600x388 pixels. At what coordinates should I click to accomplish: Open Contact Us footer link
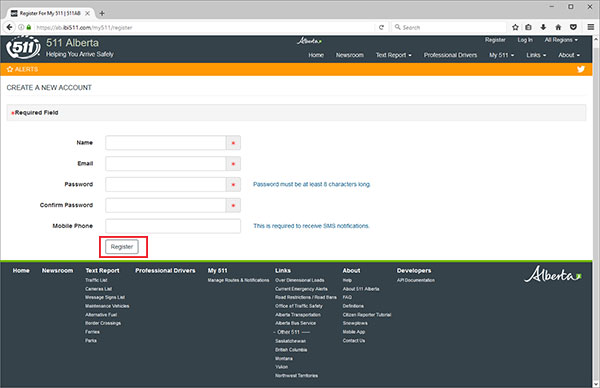pos(354,341)
